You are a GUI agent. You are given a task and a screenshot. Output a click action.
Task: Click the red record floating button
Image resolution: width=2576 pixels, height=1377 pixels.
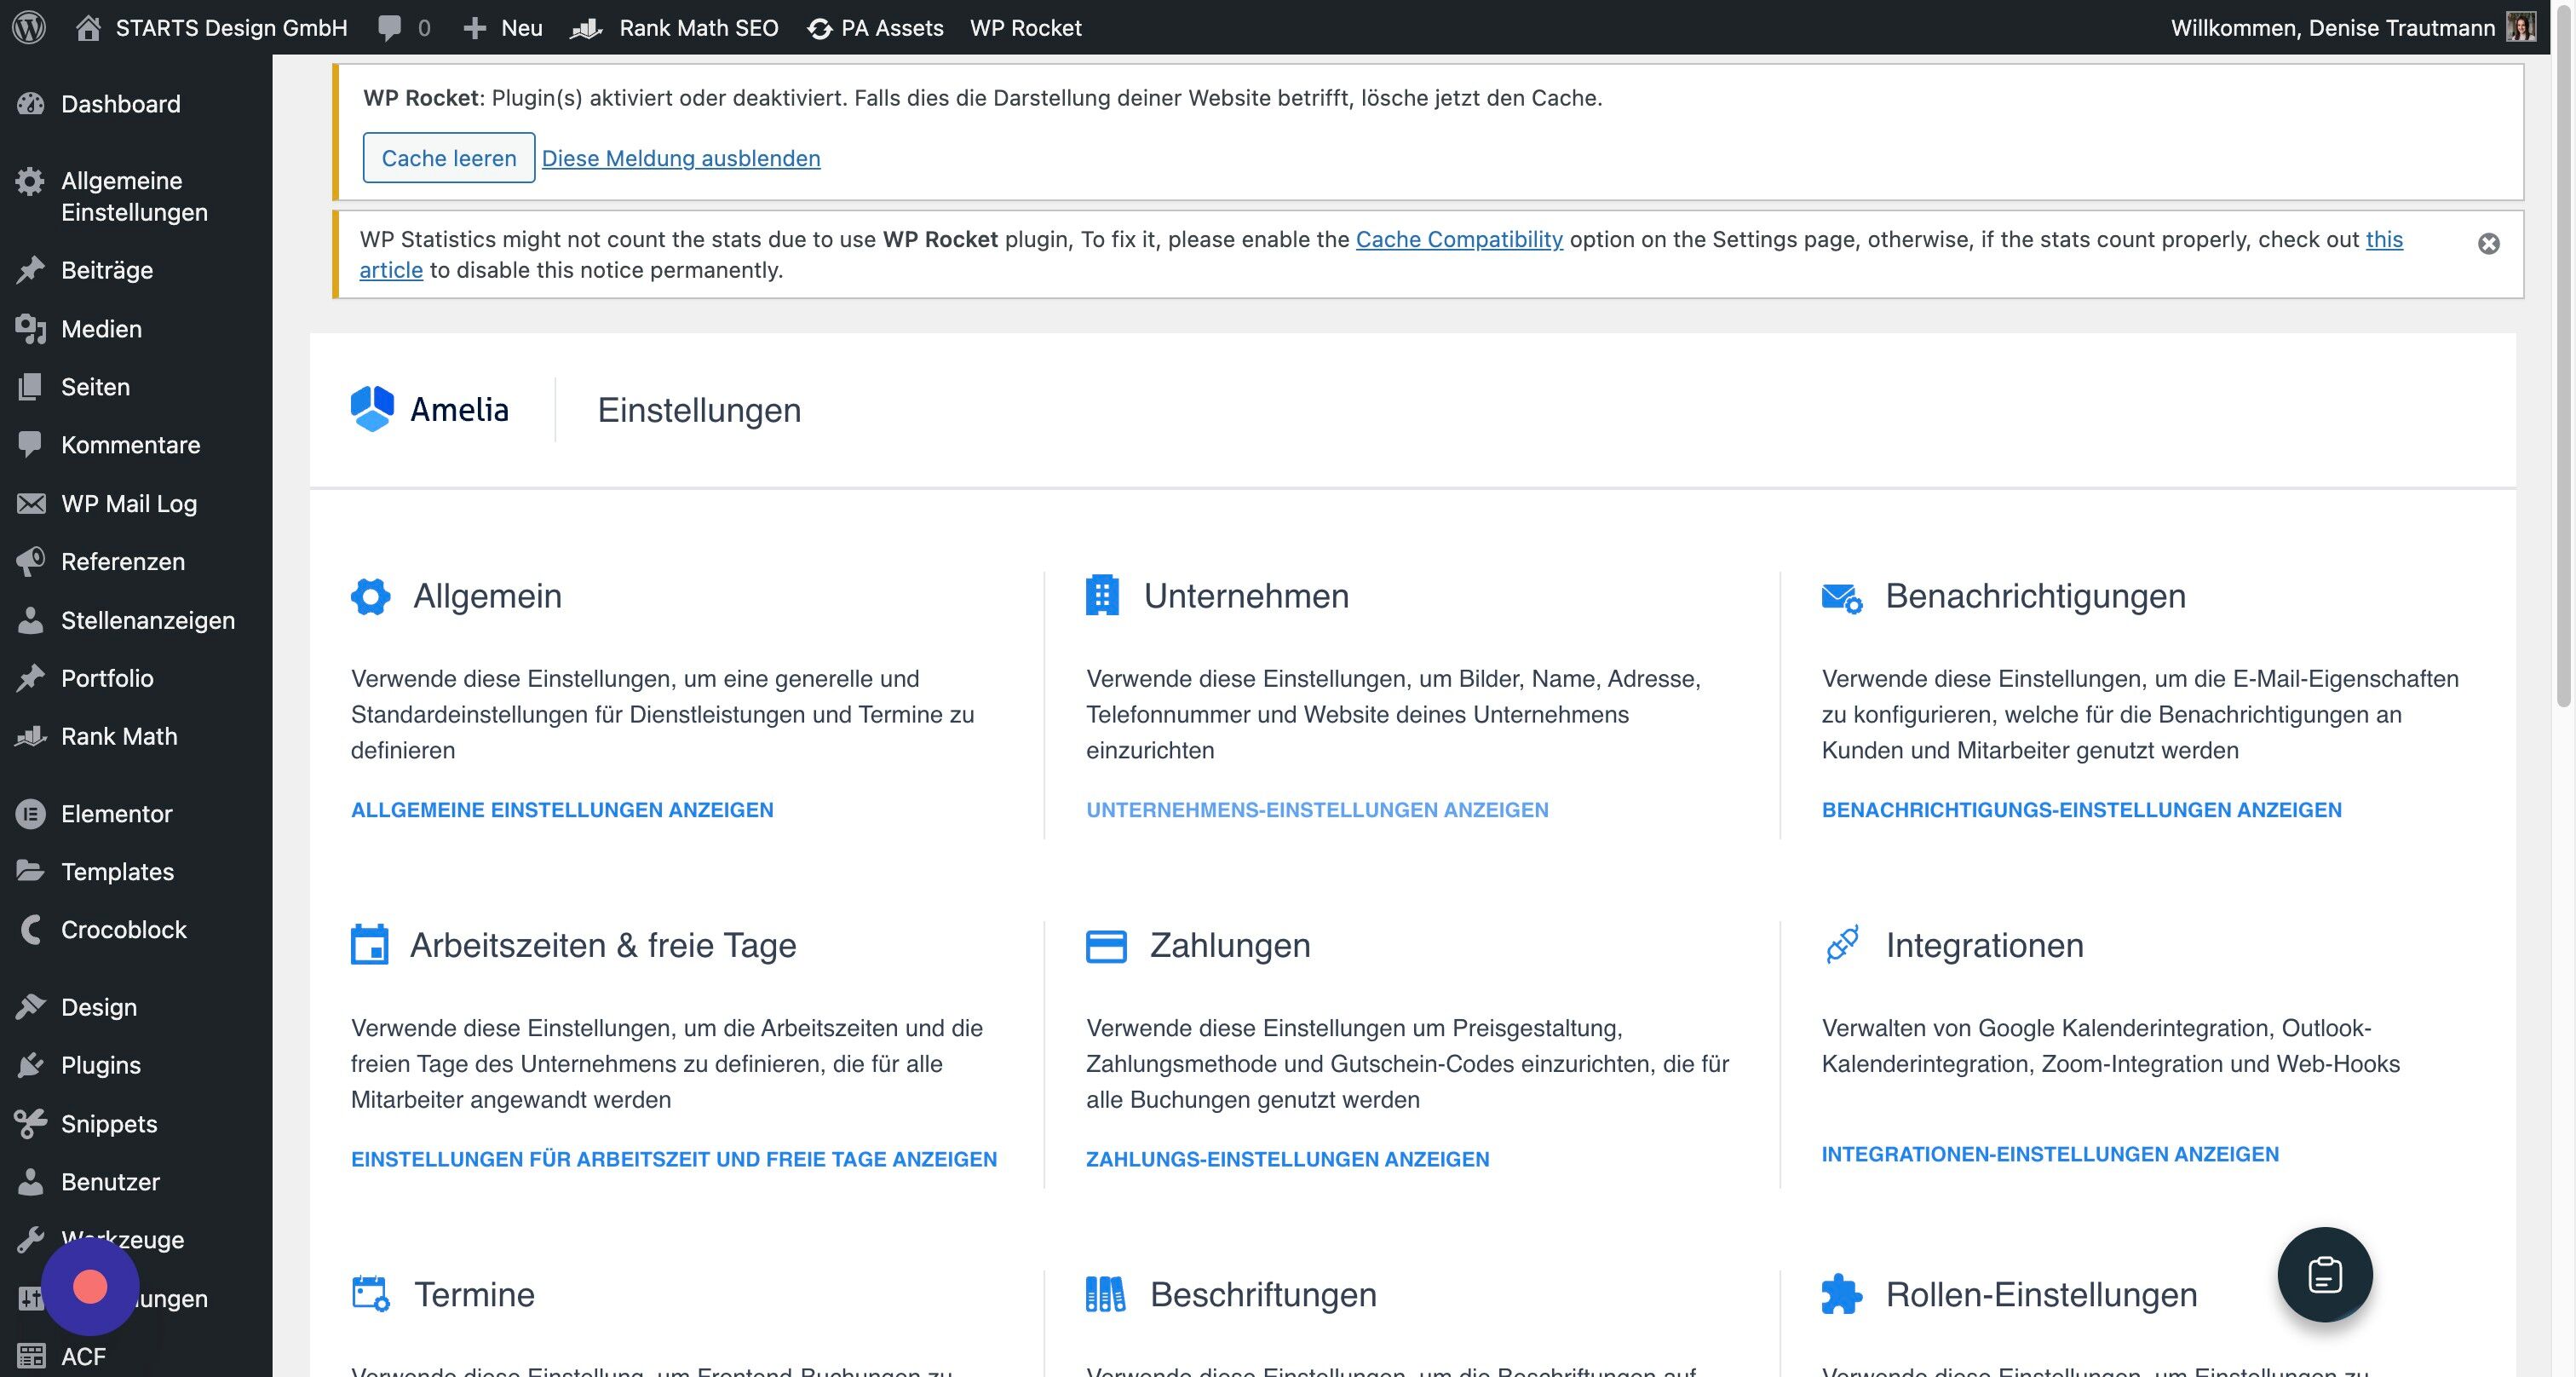90,1287
